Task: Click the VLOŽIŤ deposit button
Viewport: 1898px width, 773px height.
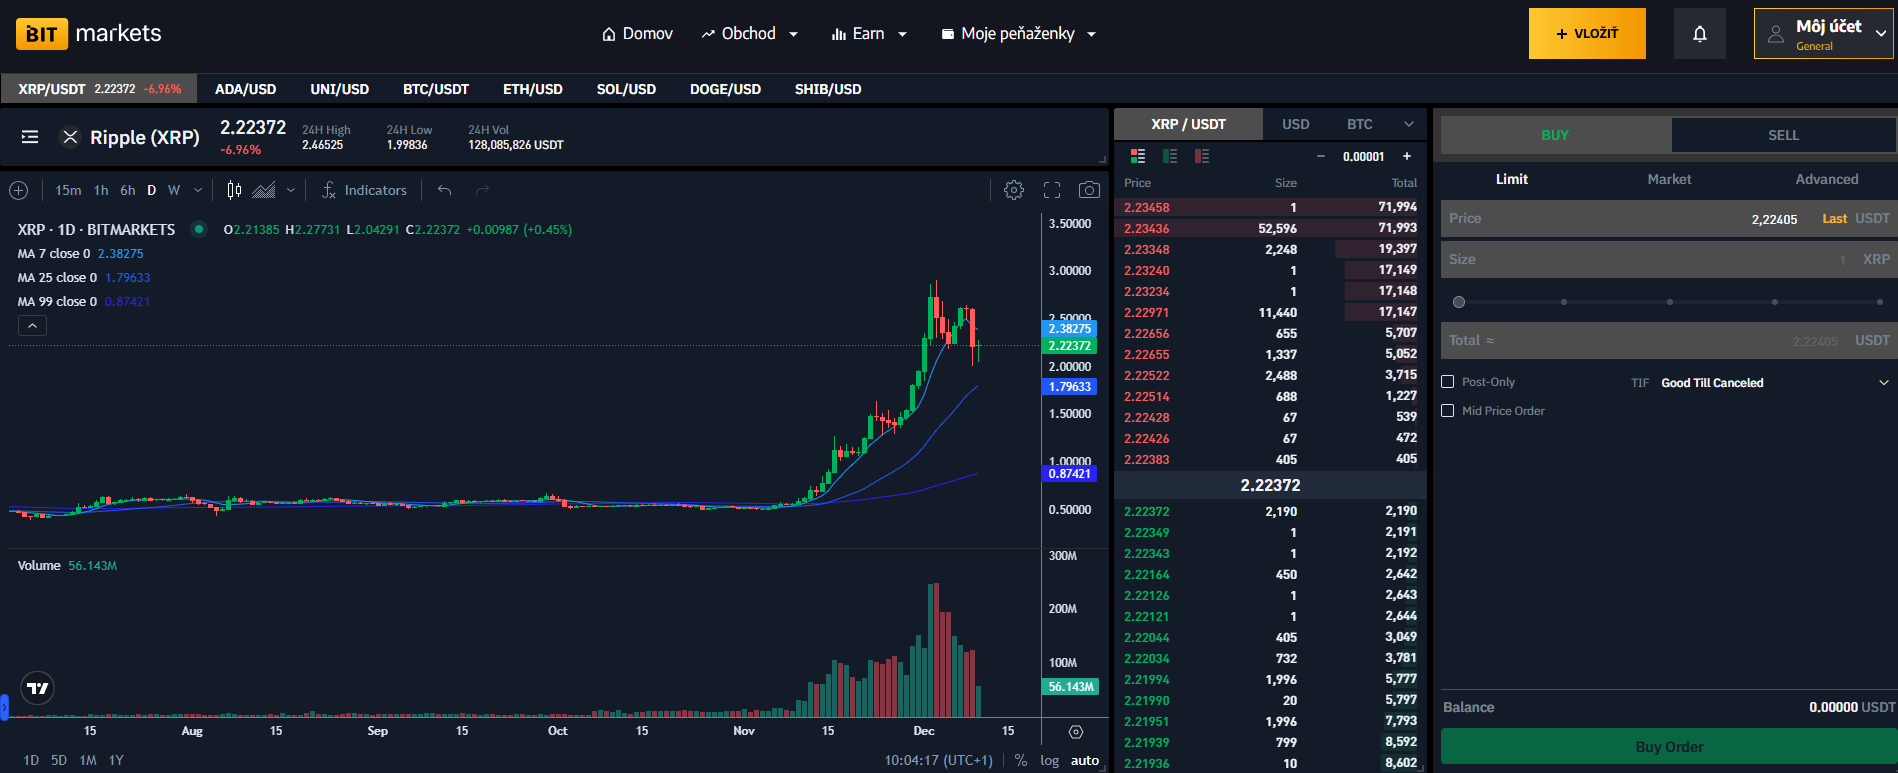Action: [1586, 34]
